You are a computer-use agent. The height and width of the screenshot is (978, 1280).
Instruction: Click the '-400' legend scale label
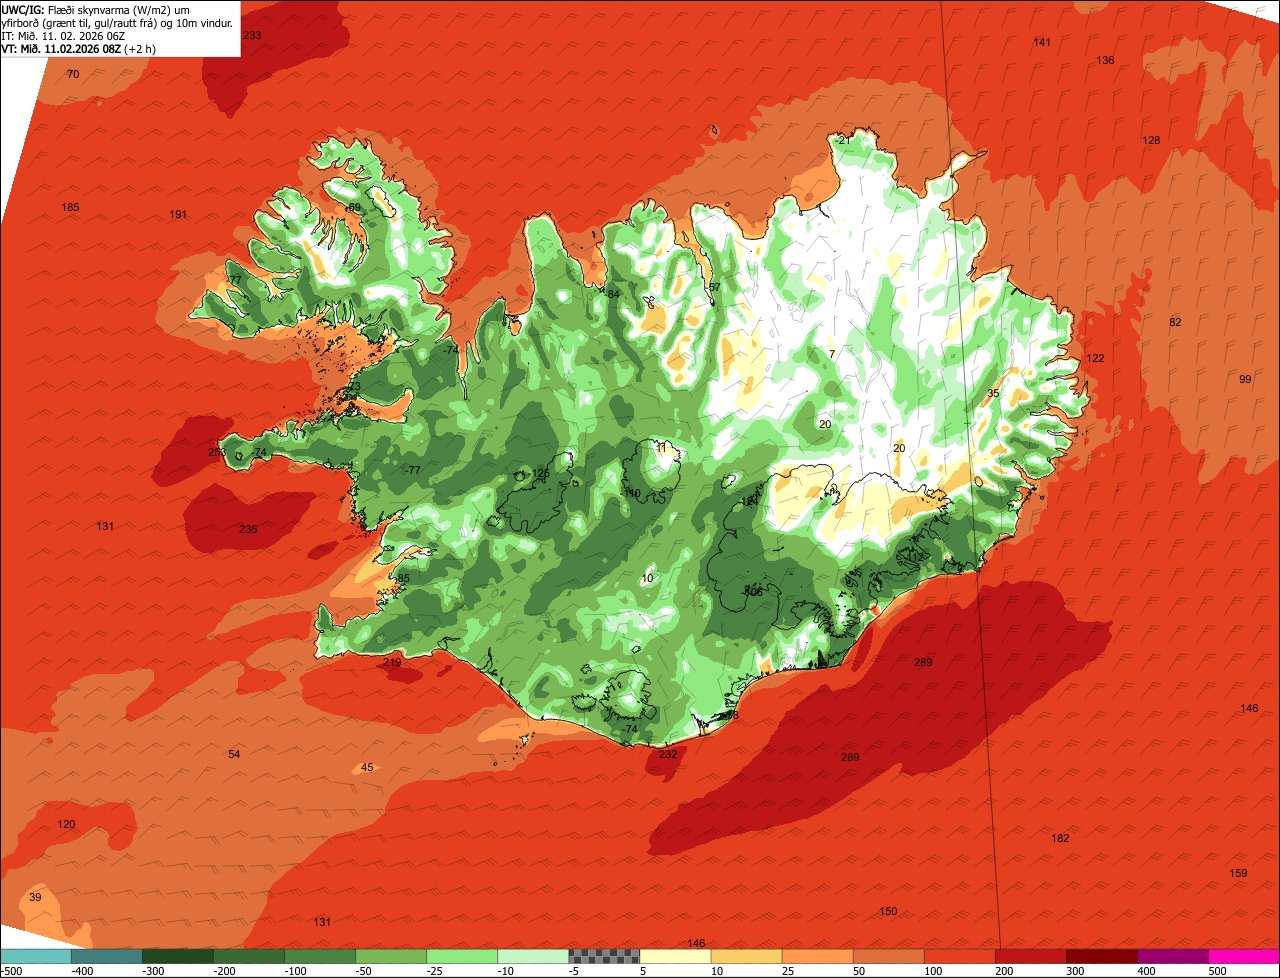tap(81, 971)
